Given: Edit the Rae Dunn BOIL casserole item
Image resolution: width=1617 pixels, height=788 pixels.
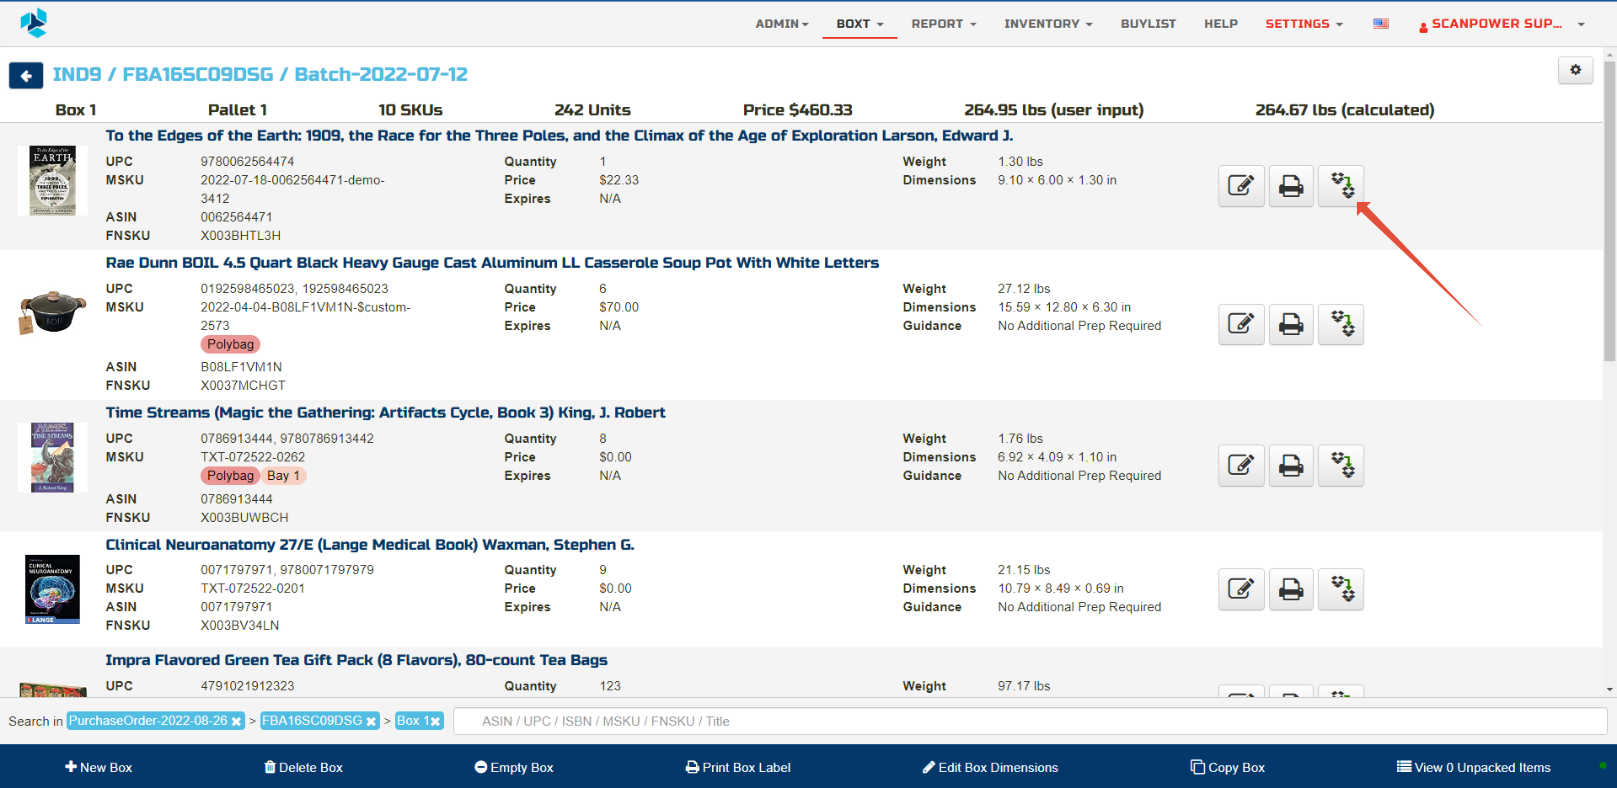Looking at the screenshot, I should click(1241, 324).
